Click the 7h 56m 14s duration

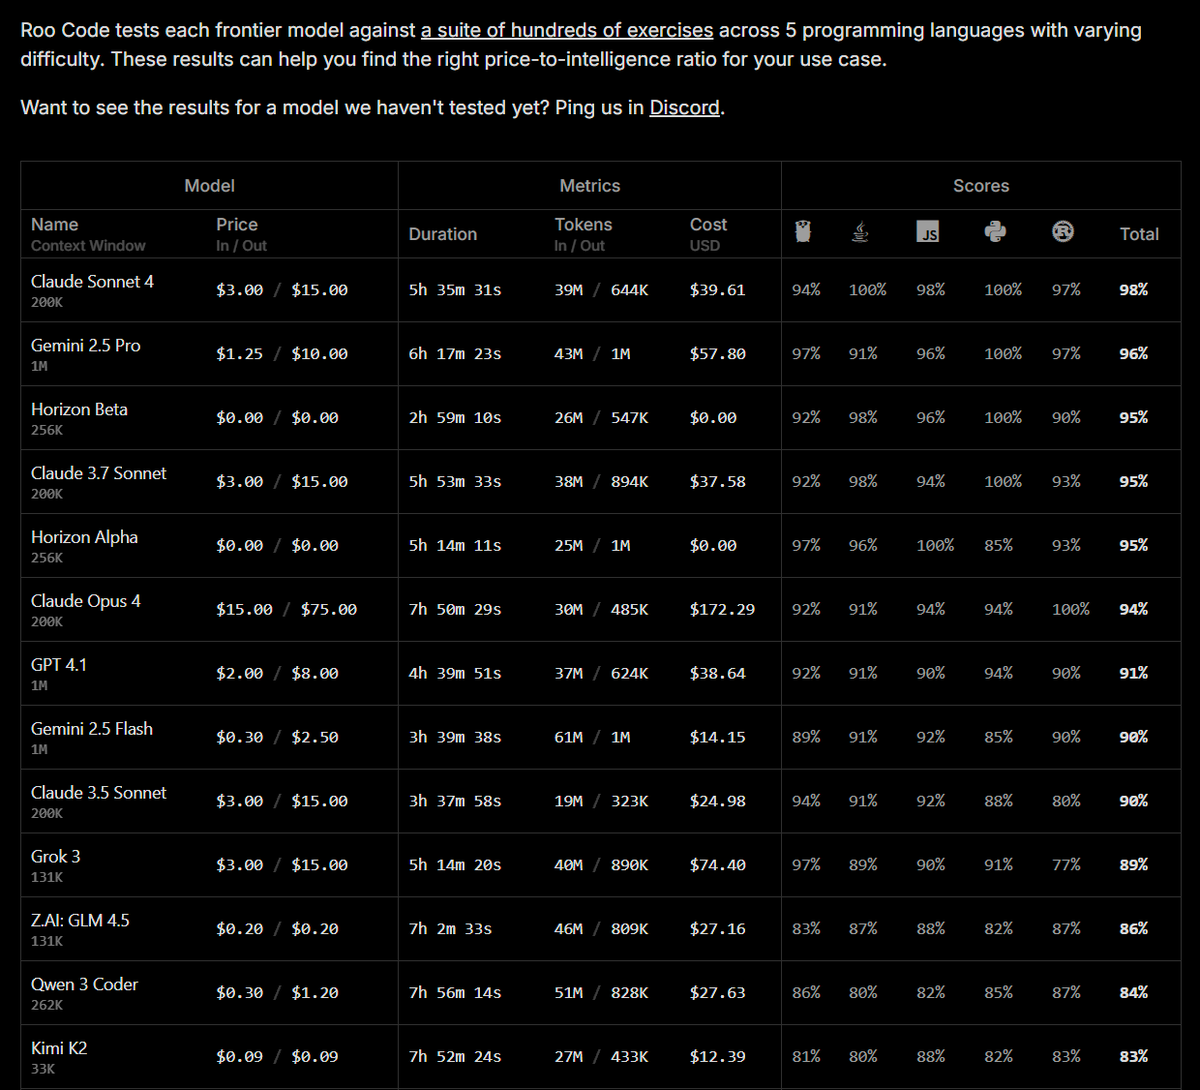[x=455, y=993]
